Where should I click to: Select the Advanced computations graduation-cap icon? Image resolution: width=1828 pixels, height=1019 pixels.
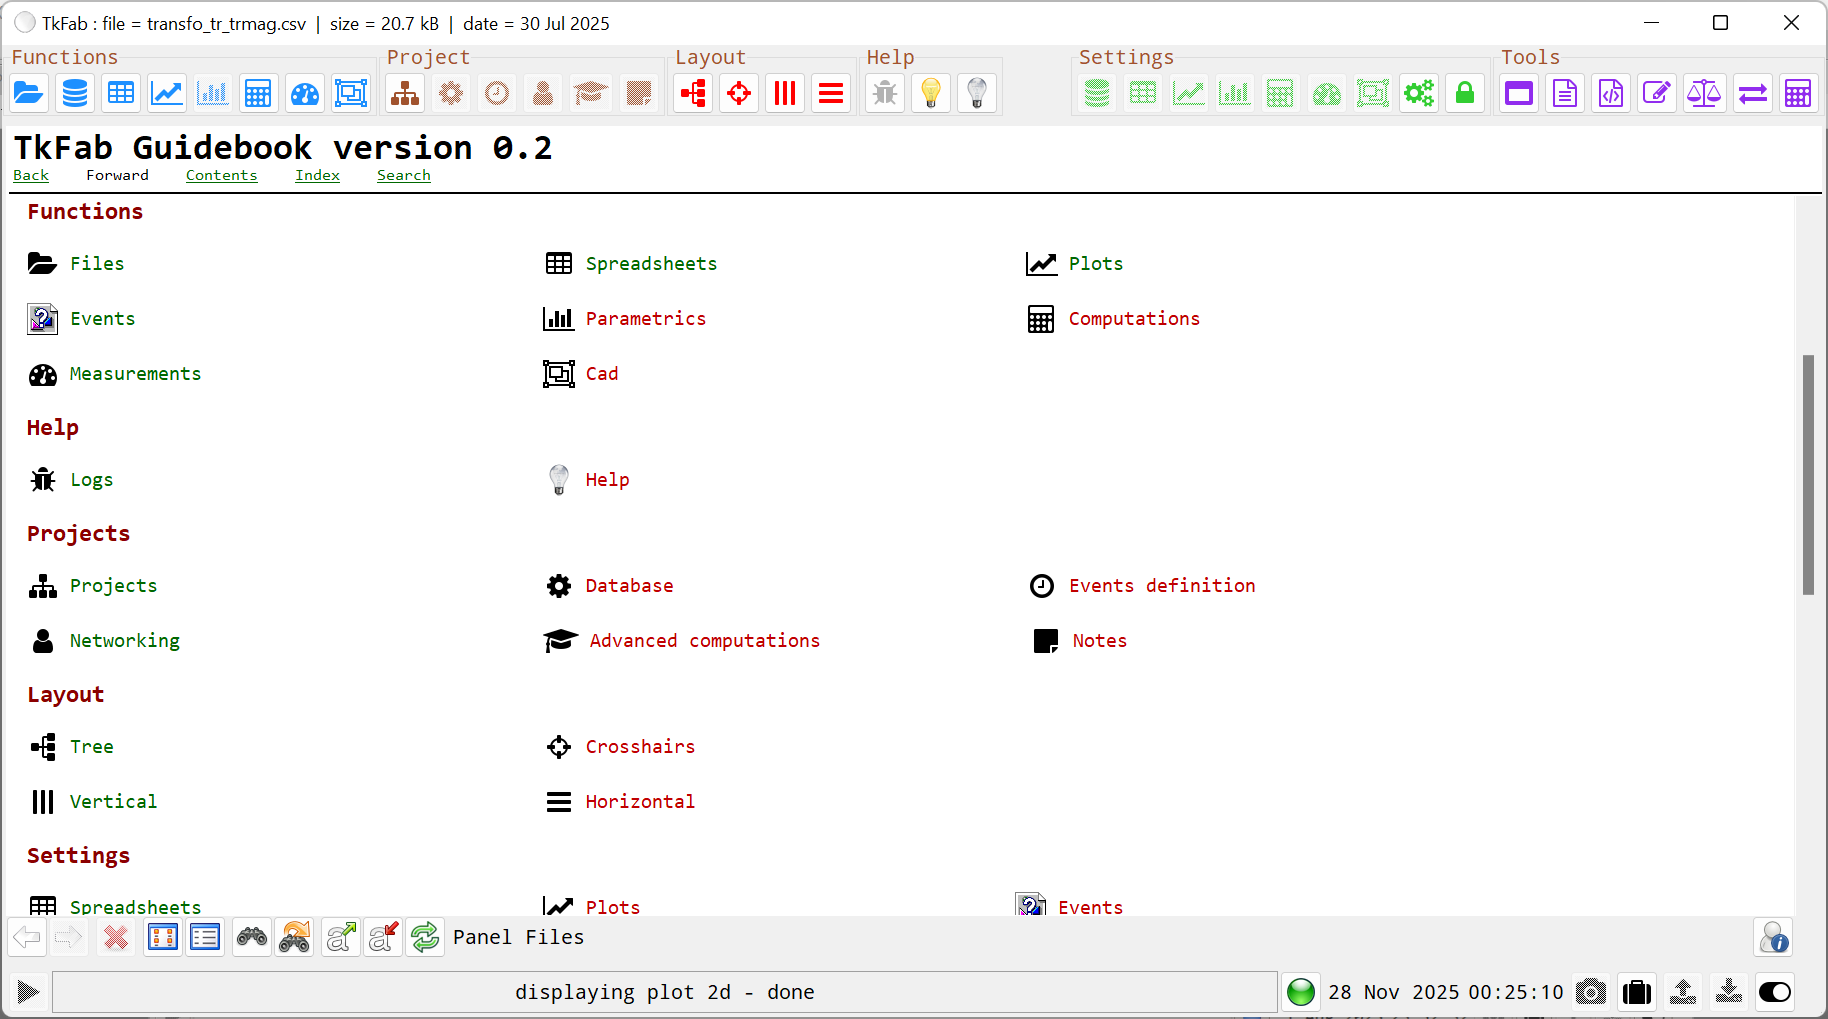pos(590,93)
